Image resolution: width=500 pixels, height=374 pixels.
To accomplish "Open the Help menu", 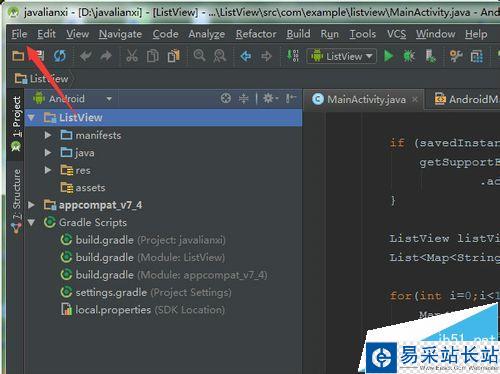I will pos(476,34).
